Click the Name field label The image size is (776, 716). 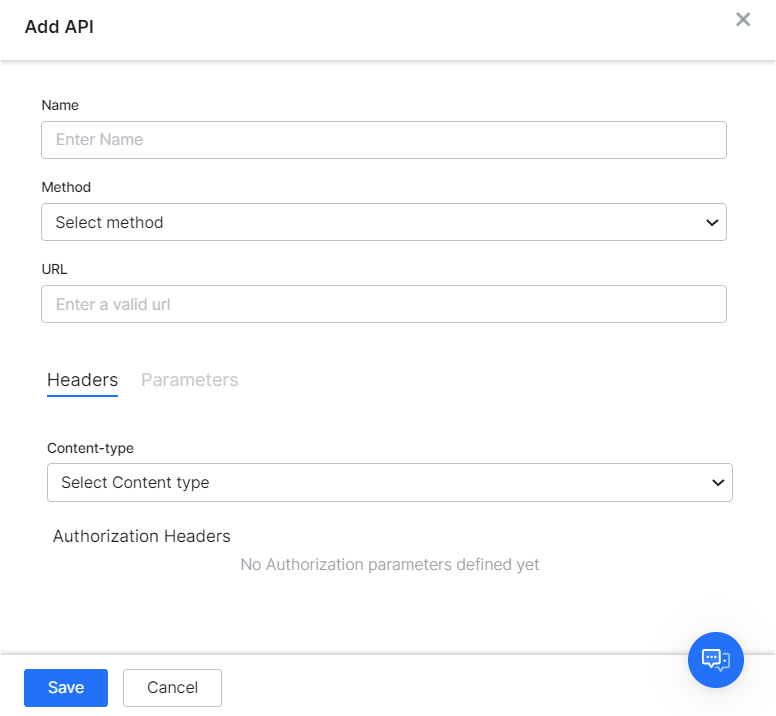(60, 105)
